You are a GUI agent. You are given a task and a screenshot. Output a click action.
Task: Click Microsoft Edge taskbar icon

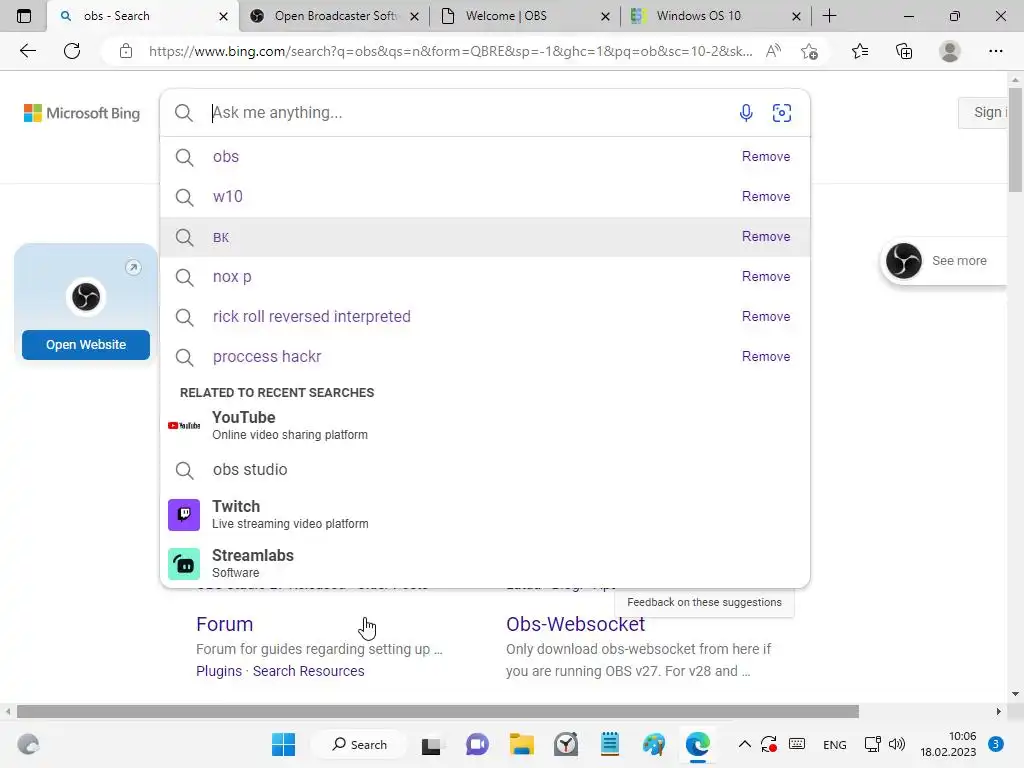coord(697,744)
